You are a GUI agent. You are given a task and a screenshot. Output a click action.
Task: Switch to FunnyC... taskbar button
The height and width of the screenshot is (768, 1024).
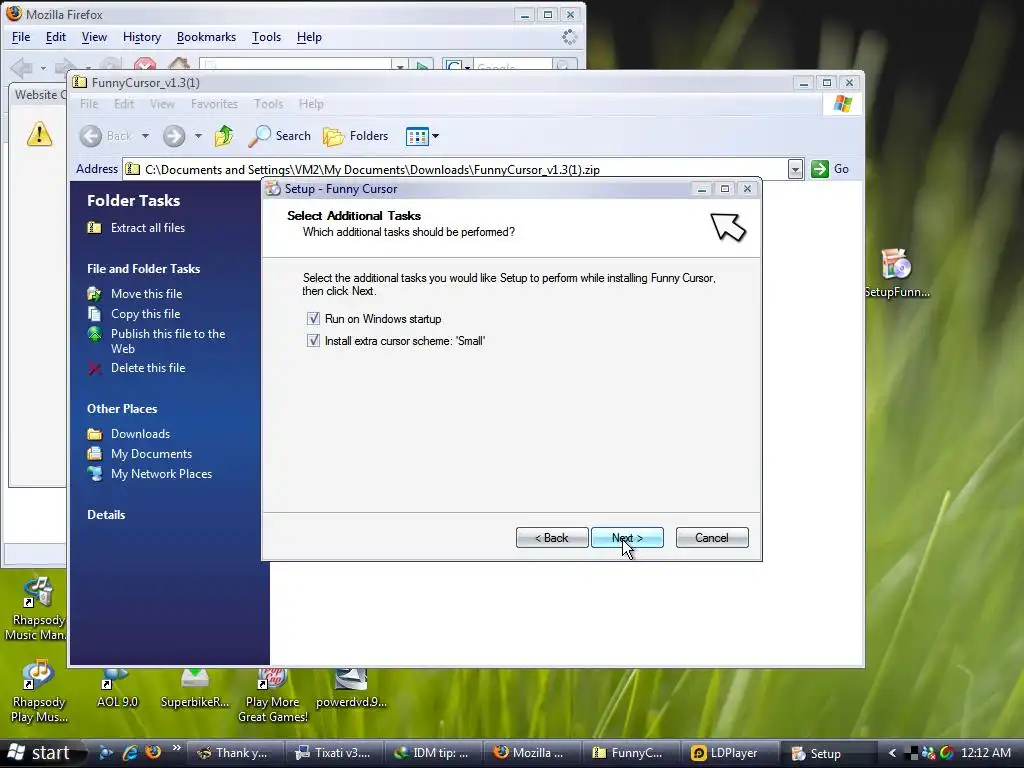click(x=629, y=753)
